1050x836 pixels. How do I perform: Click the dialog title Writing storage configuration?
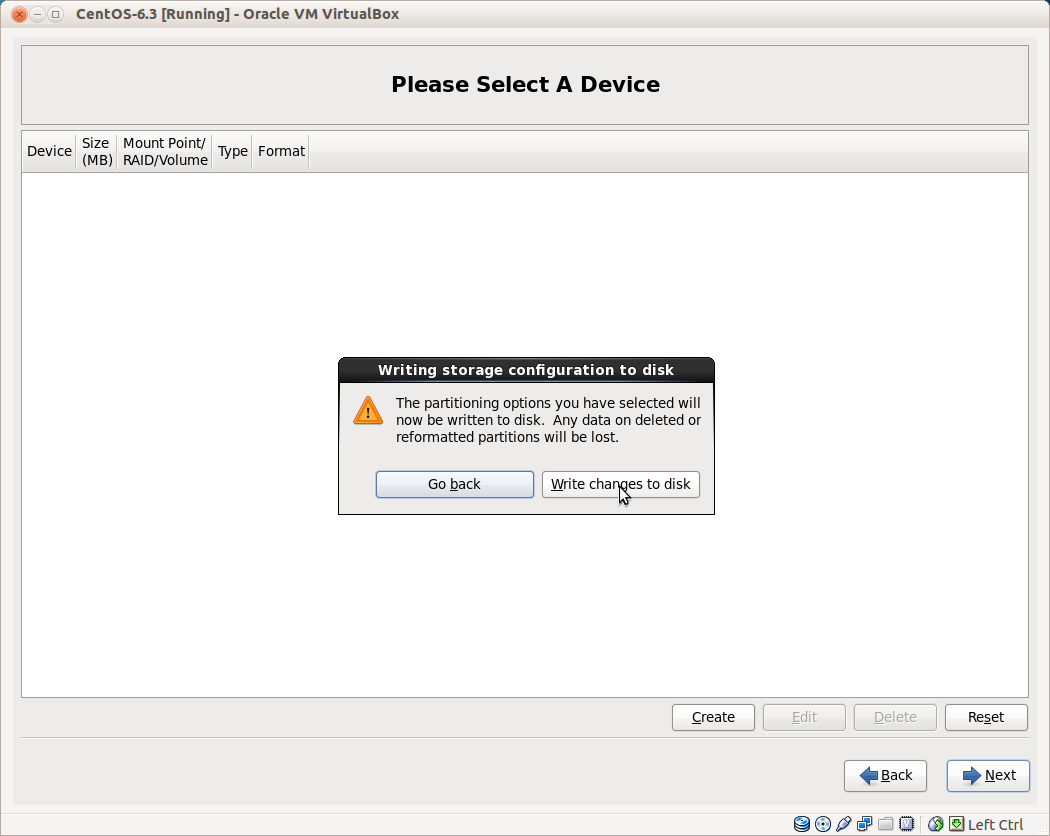coord(526,370)
